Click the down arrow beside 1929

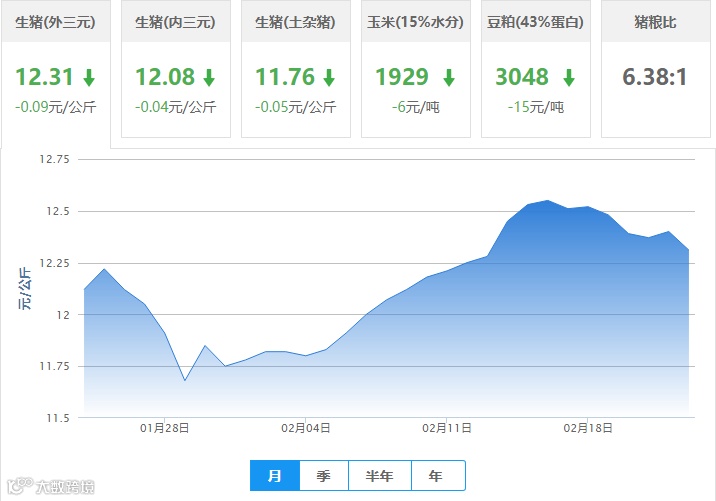point(449,78)
